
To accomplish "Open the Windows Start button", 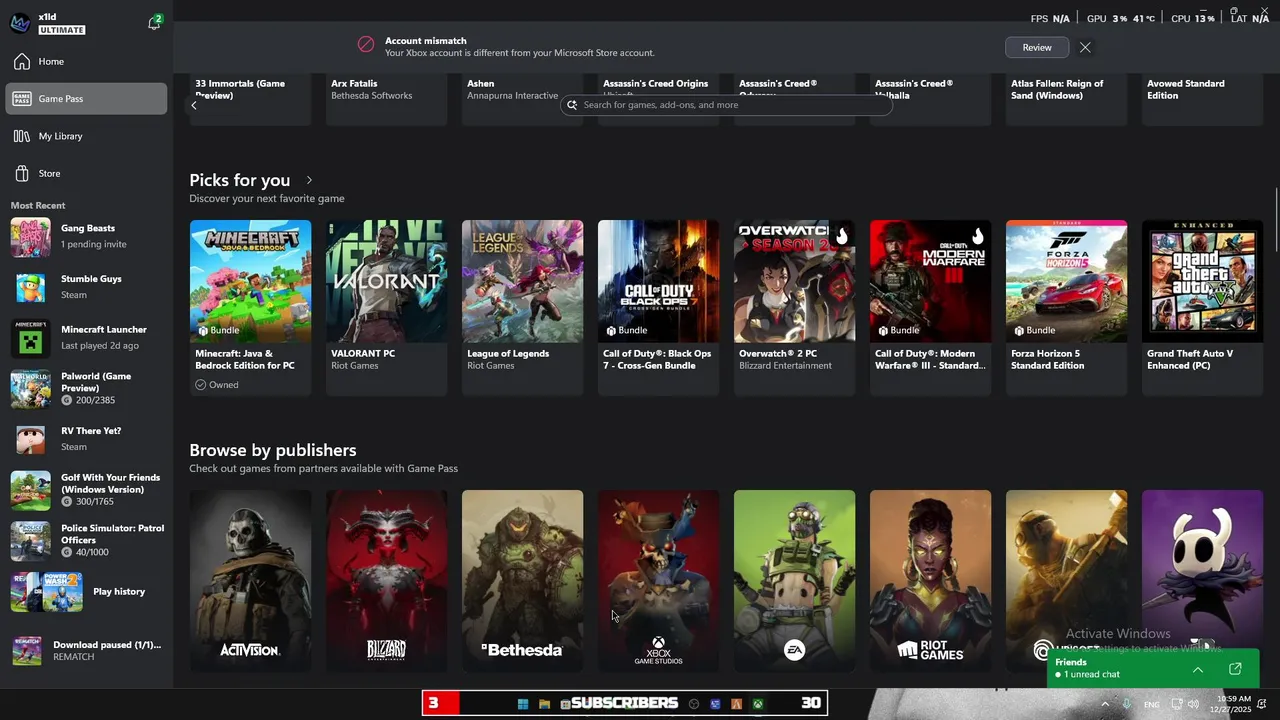I will pos(522,704).
